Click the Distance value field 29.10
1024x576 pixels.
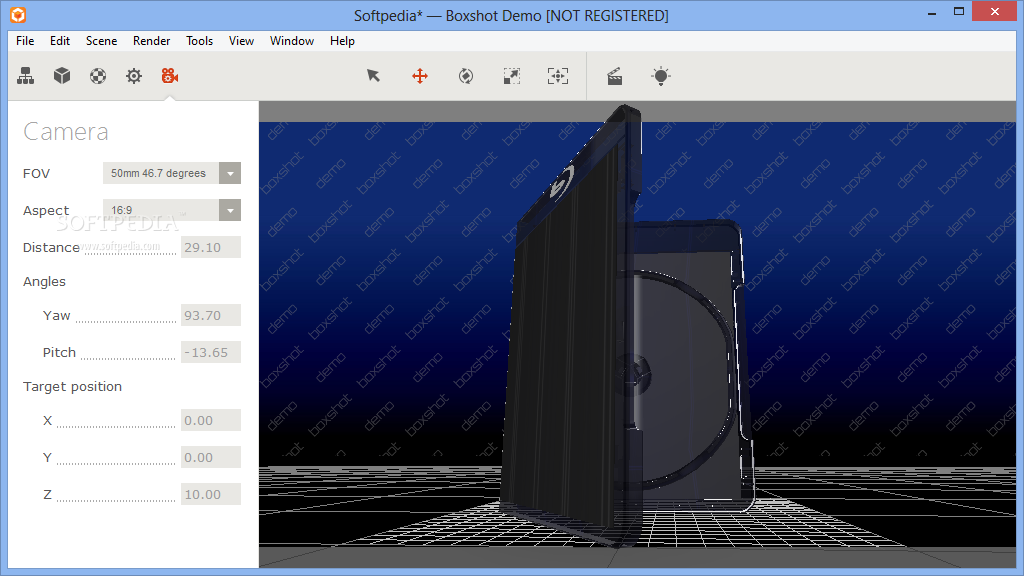click(210, 248)
